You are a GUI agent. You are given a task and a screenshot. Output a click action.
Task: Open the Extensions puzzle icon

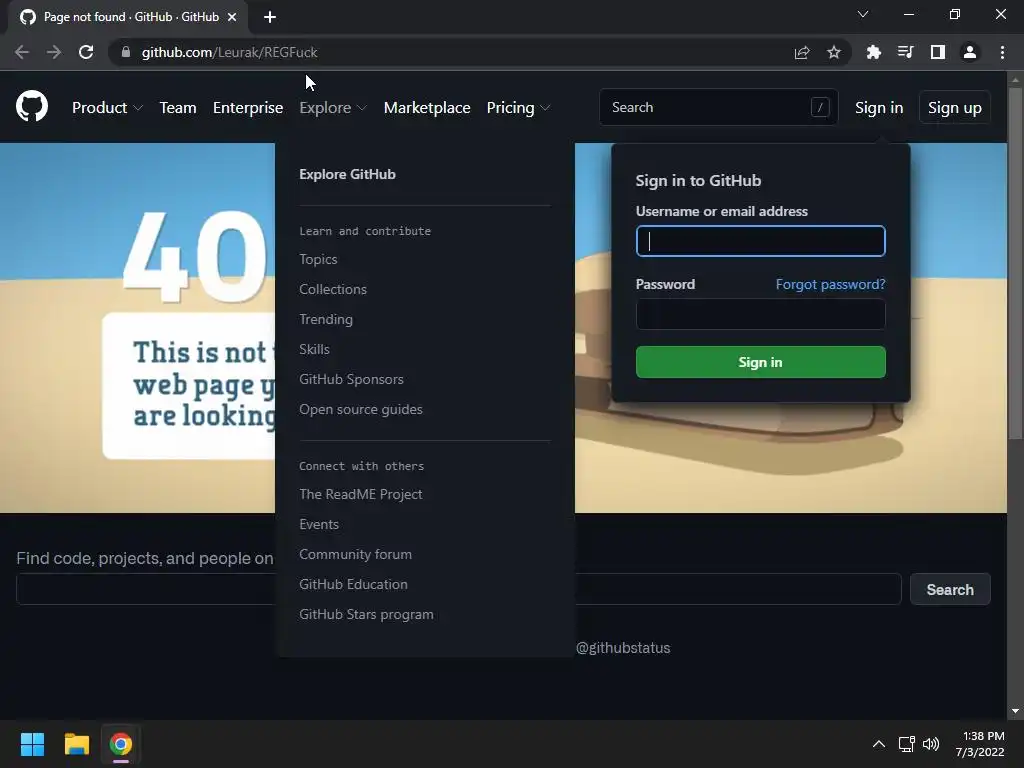[x=874, y=52]
